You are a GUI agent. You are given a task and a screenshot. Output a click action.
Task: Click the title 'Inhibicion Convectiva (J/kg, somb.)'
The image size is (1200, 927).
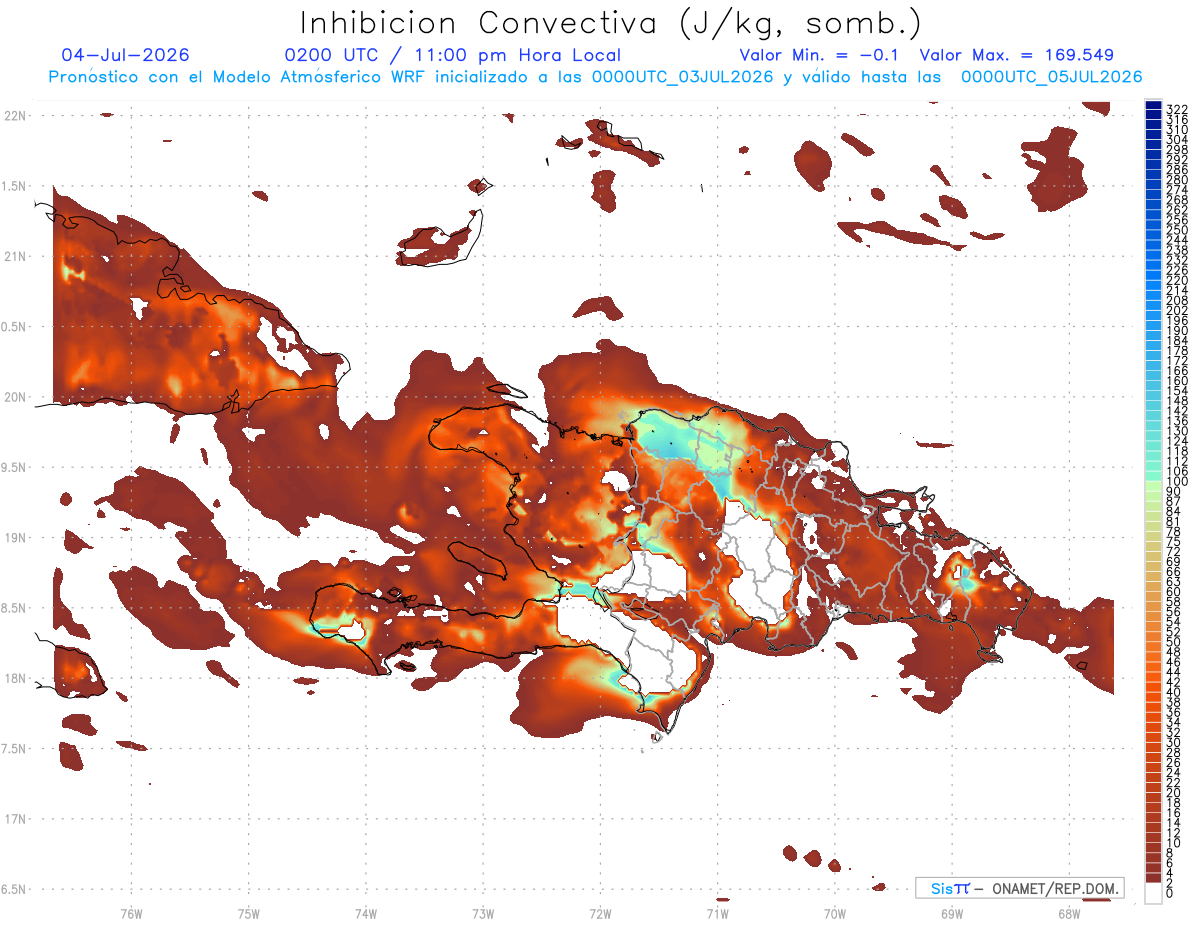click(x=611, y=24)
